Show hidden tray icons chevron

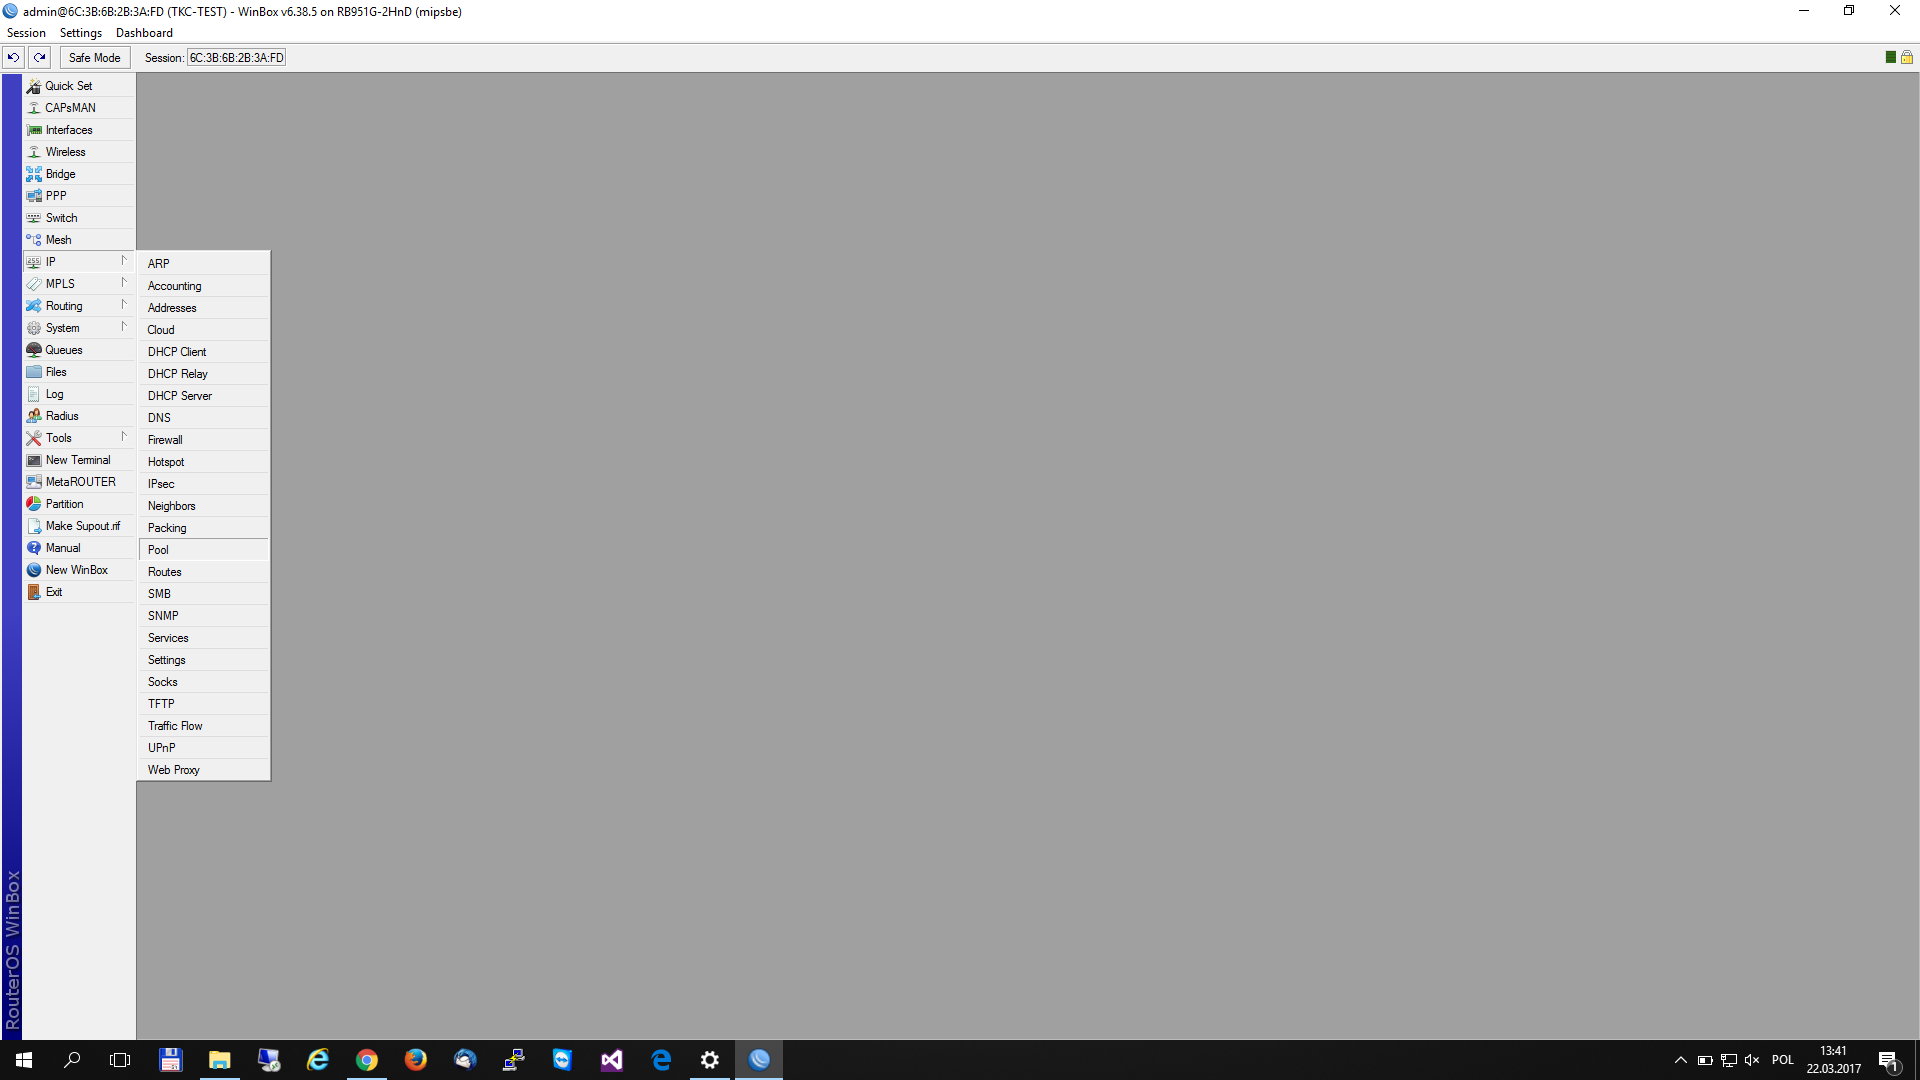(x=1681, y=1060)
